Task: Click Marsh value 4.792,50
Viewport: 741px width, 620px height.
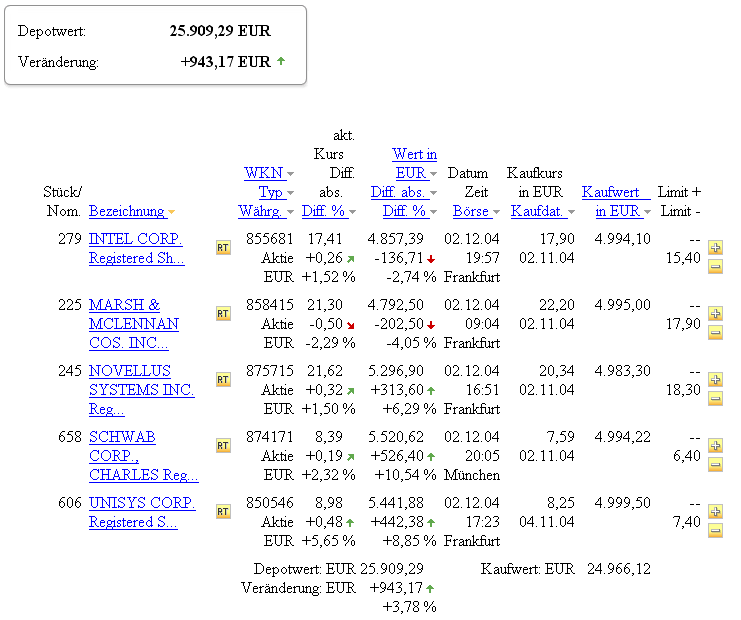Action: coord(396,305)
